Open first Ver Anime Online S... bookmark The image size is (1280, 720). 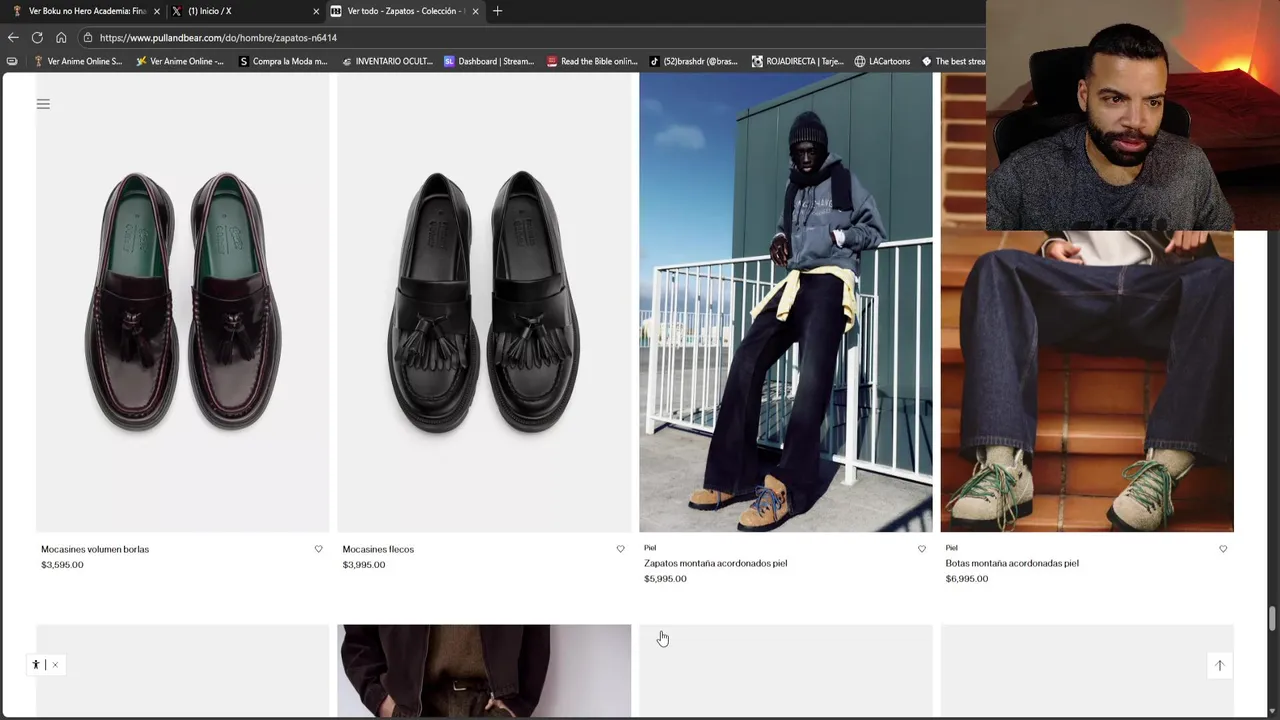pyautogui.click(x=78, y=61)
